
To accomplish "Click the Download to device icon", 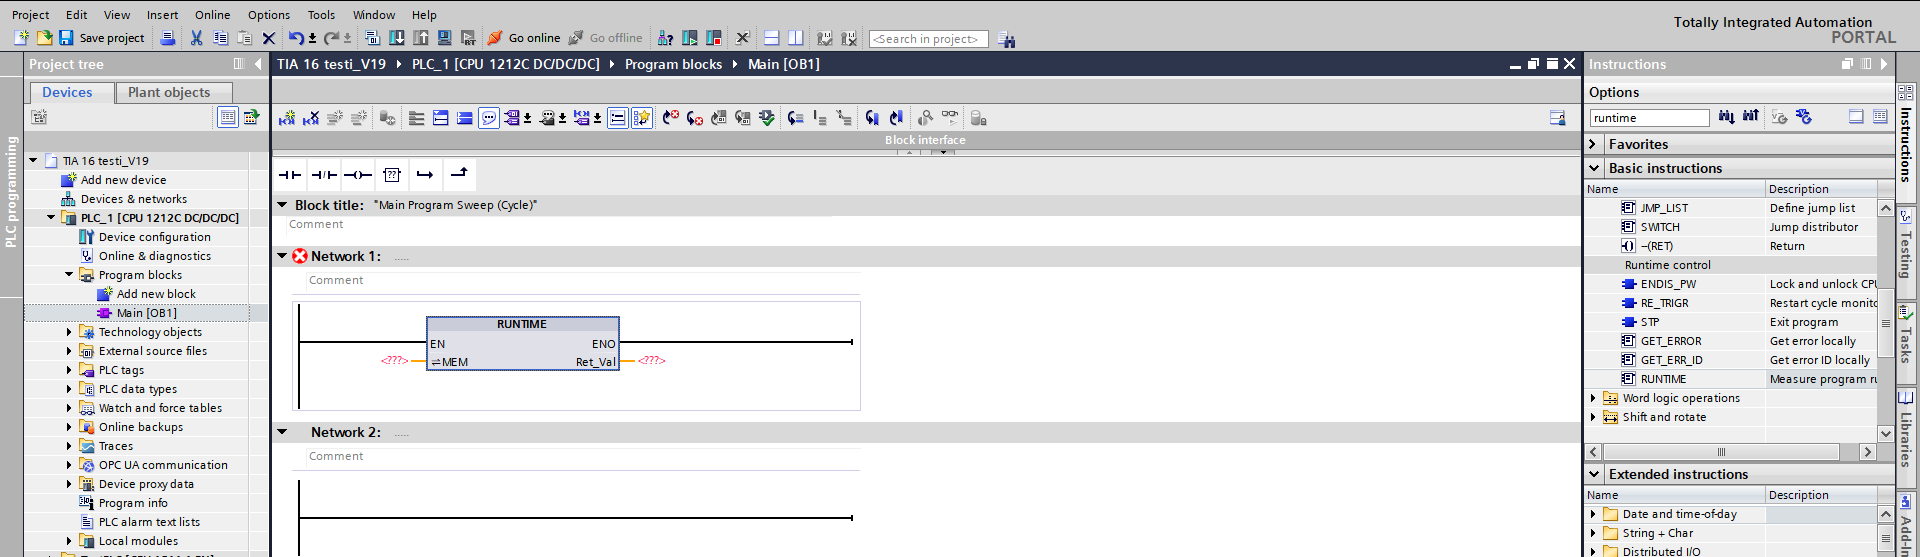I will pyautogui.click(x=396, y=38).
